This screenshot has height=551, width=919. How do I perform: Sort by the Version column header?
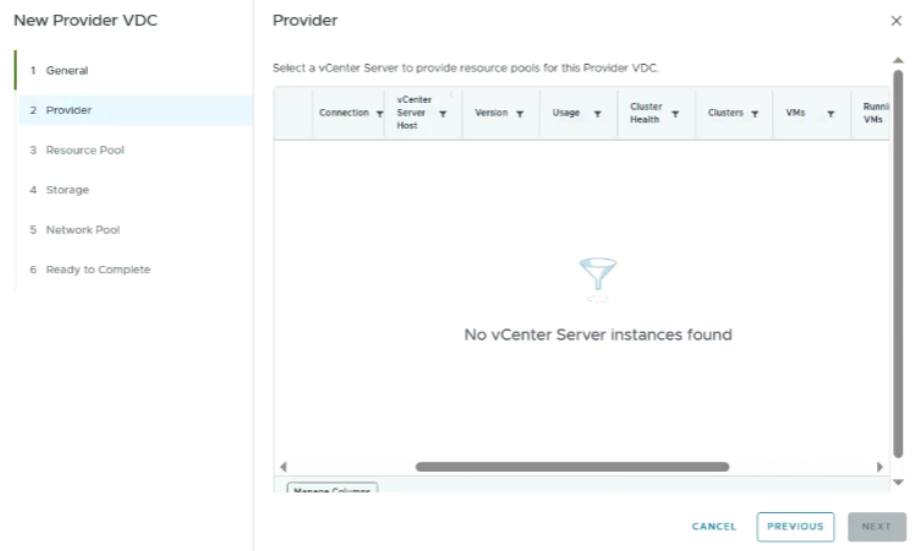(491, 113)
